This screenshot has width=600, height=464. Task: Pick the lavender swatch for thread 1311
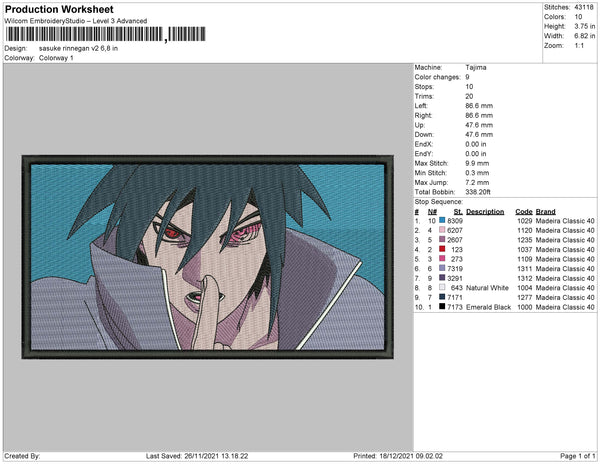click(x=442, y=268)
